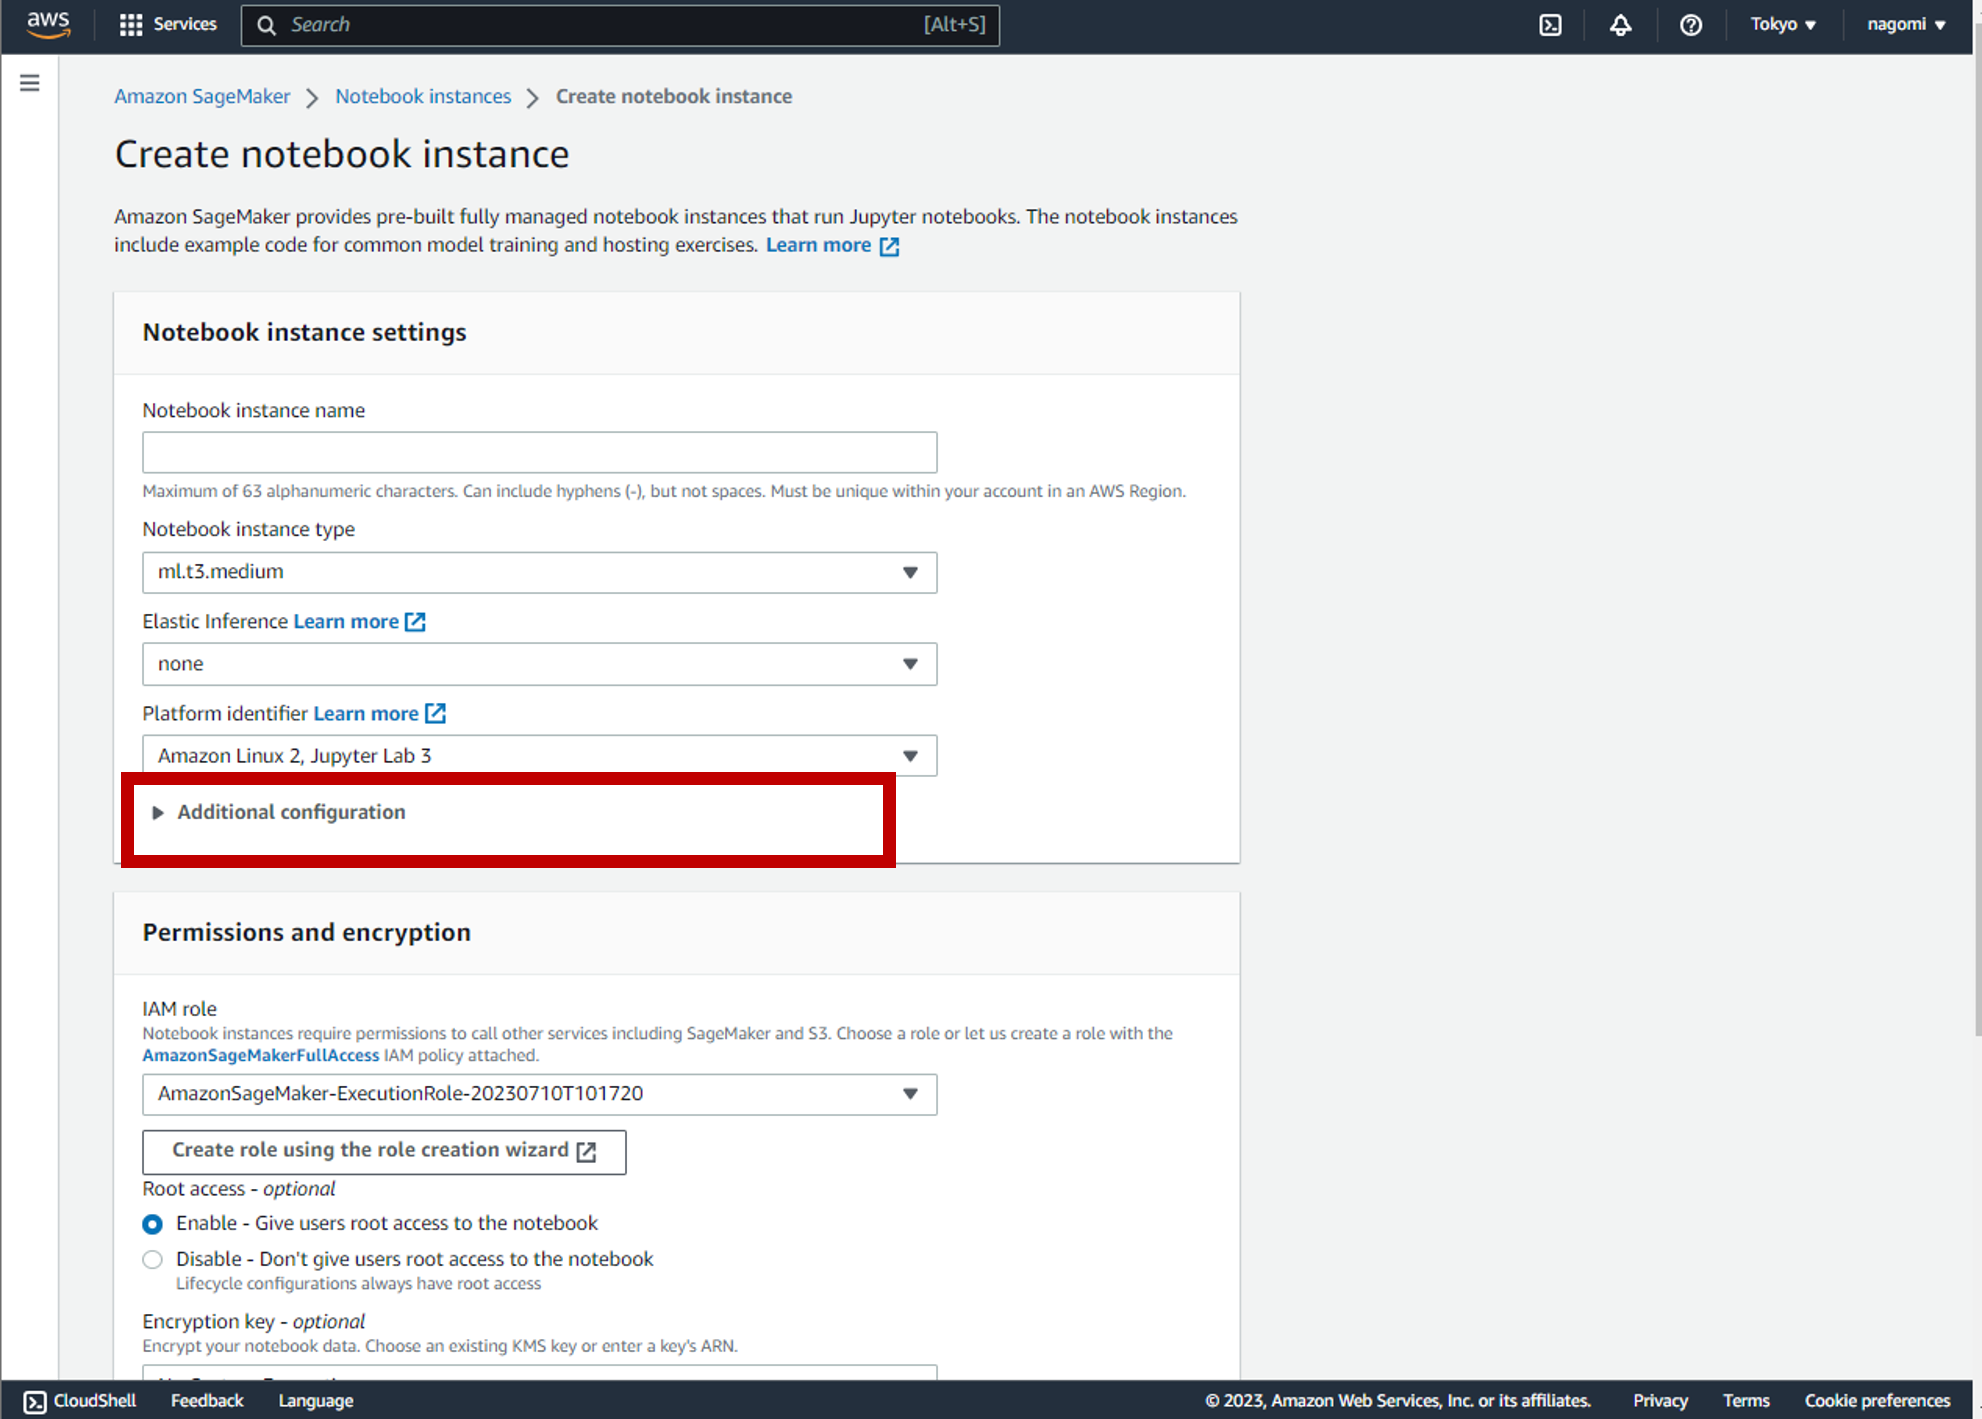The height and width of the screenshot is (1419, 1982).
Task: Select Enable root access radio button
Action: (152, 1224)
